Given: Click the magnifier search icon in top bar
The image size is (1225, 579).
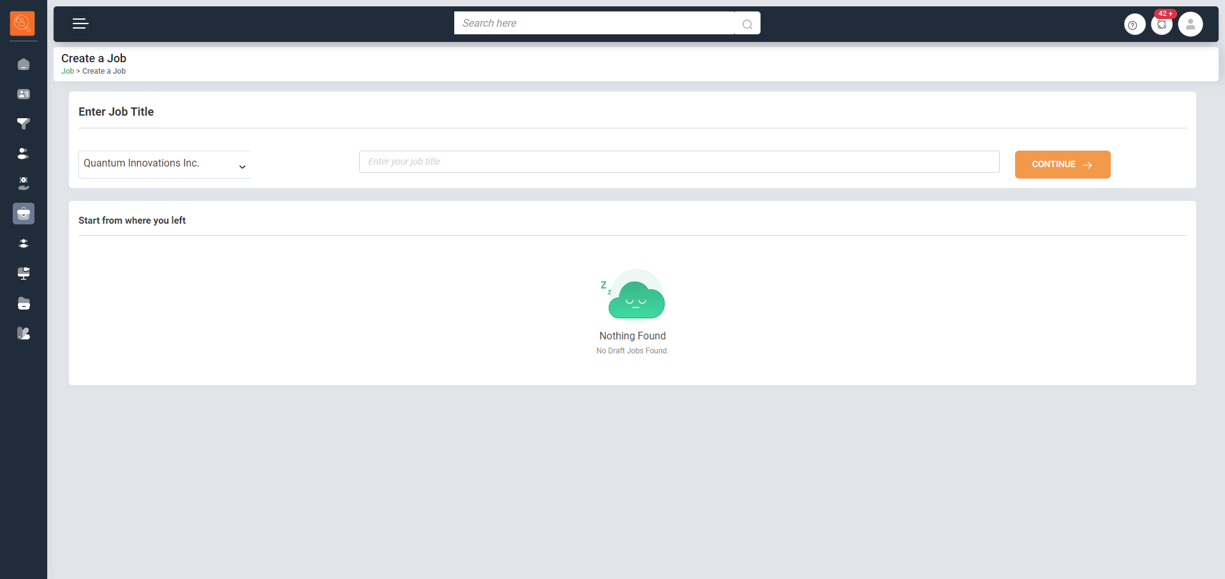Looking at the screenshot, I should coord(747,24).
